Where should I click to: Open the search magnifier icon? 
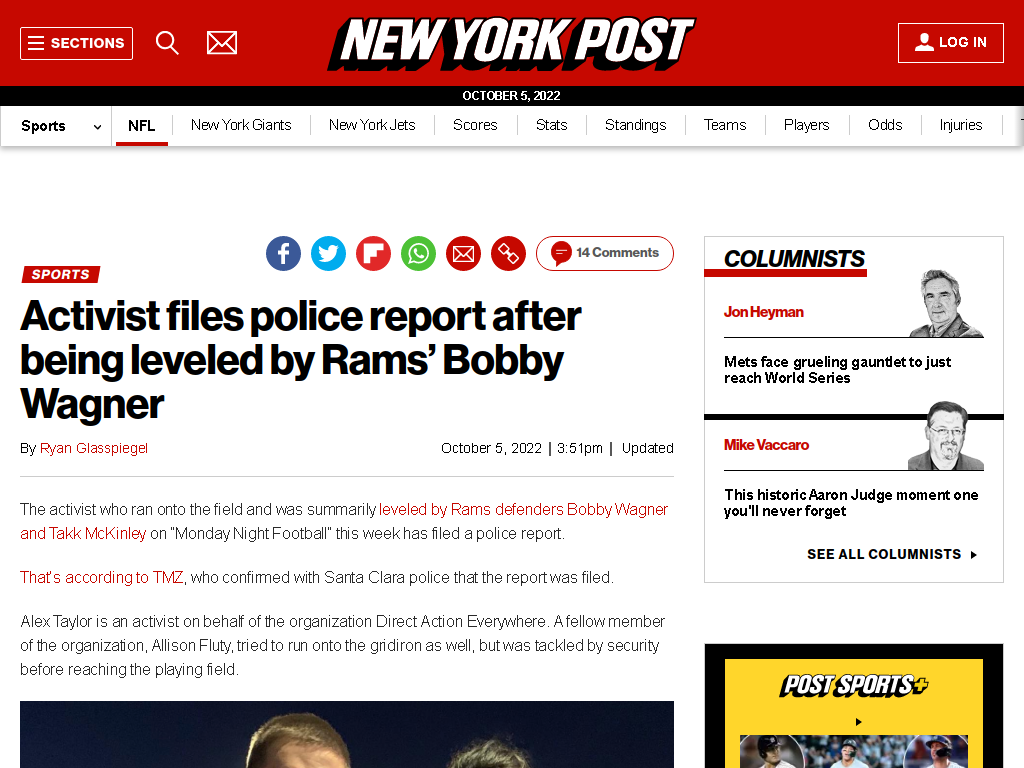click(x=167, y=43)
